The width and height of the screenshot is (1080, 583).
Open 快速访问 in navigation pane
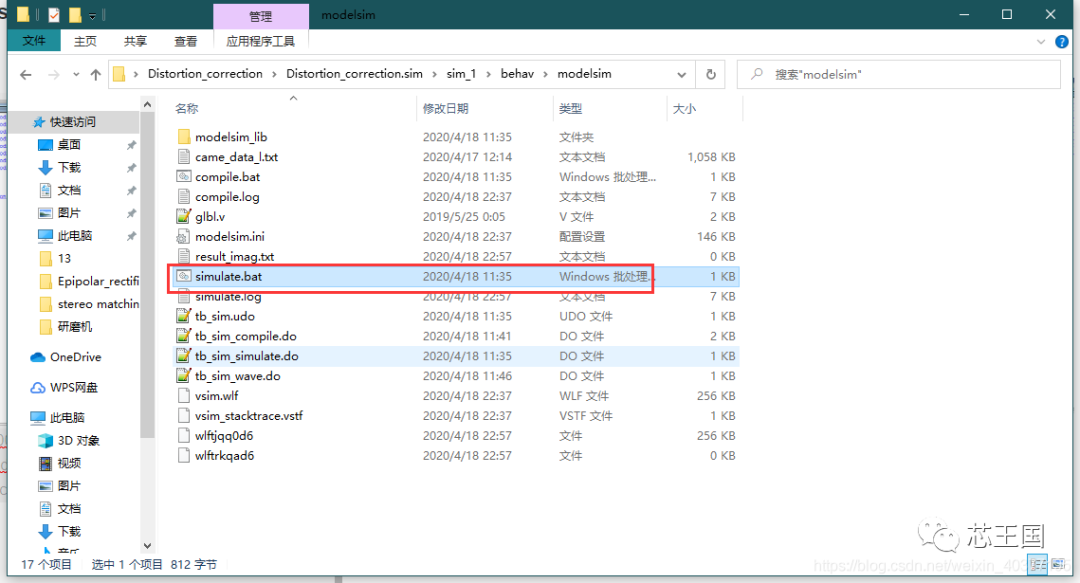click(72, 122)
